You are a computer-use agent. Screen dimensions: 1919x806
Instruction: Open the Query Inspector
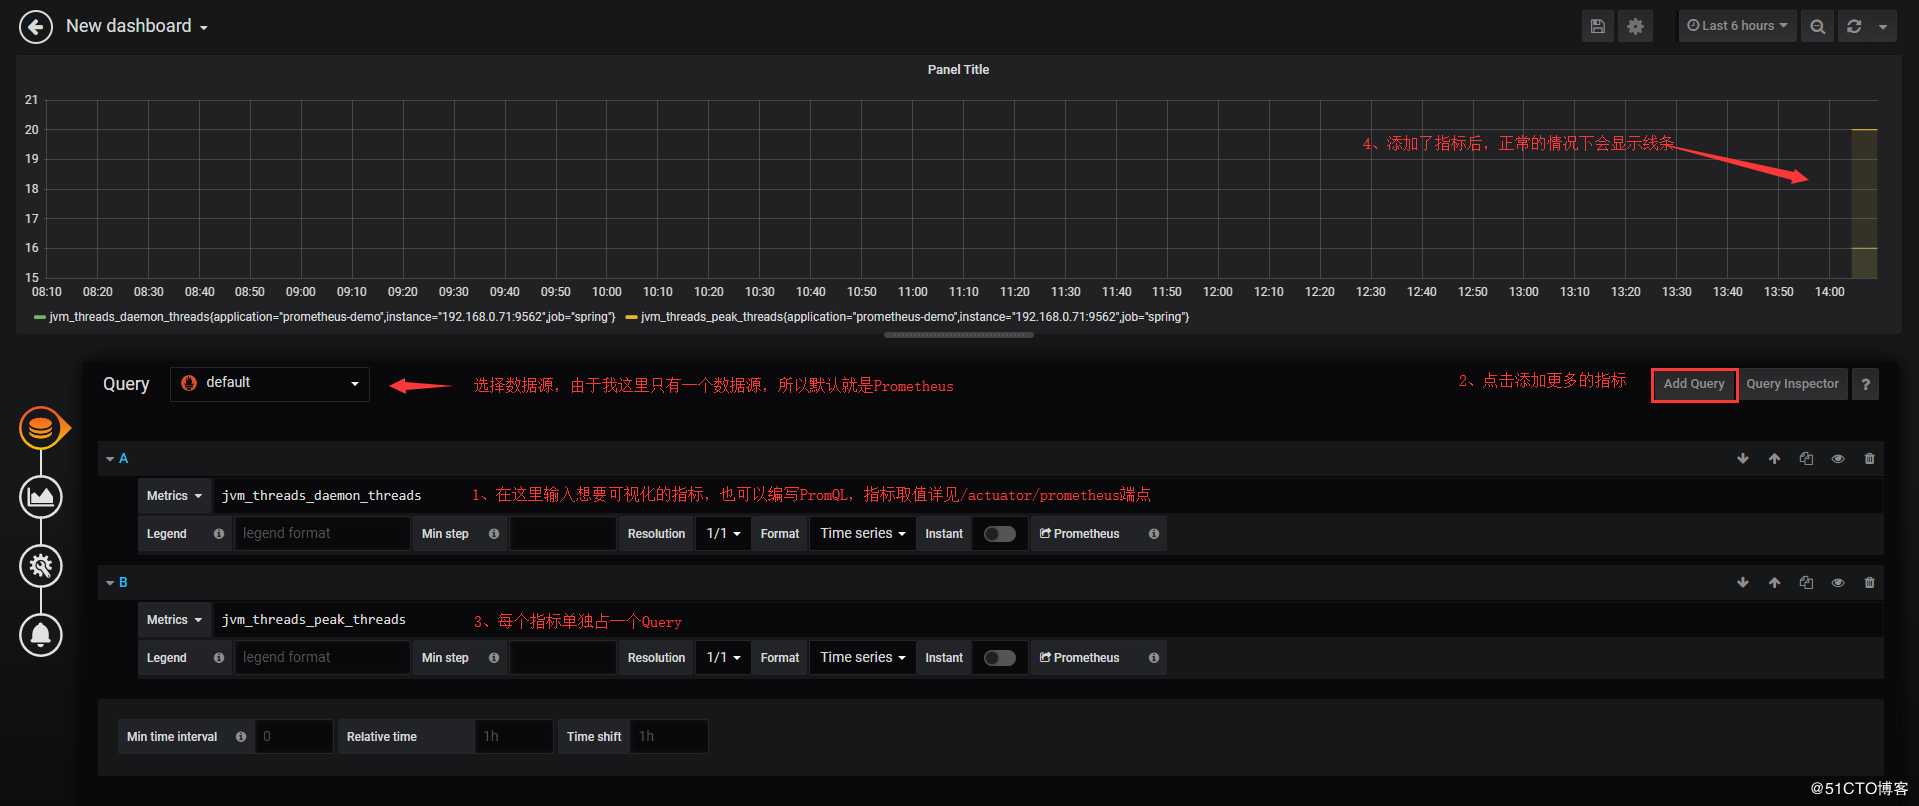(1792, 384)
